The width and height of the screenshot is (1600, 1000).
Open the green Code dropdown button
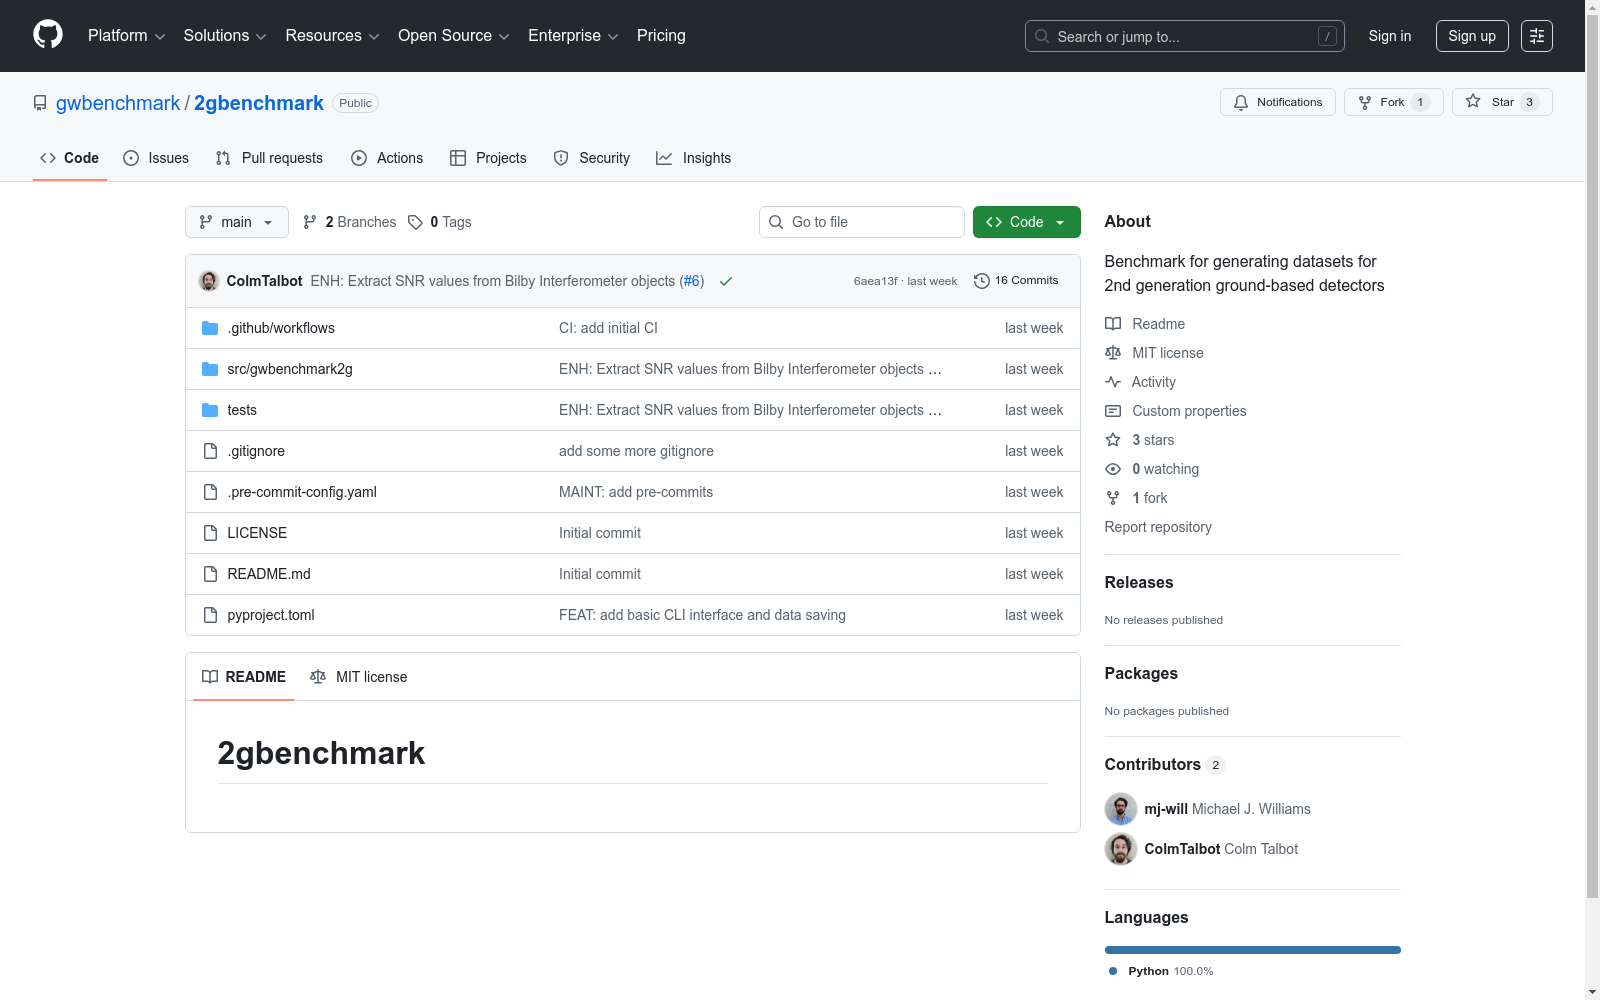(x=1026, y=222)
